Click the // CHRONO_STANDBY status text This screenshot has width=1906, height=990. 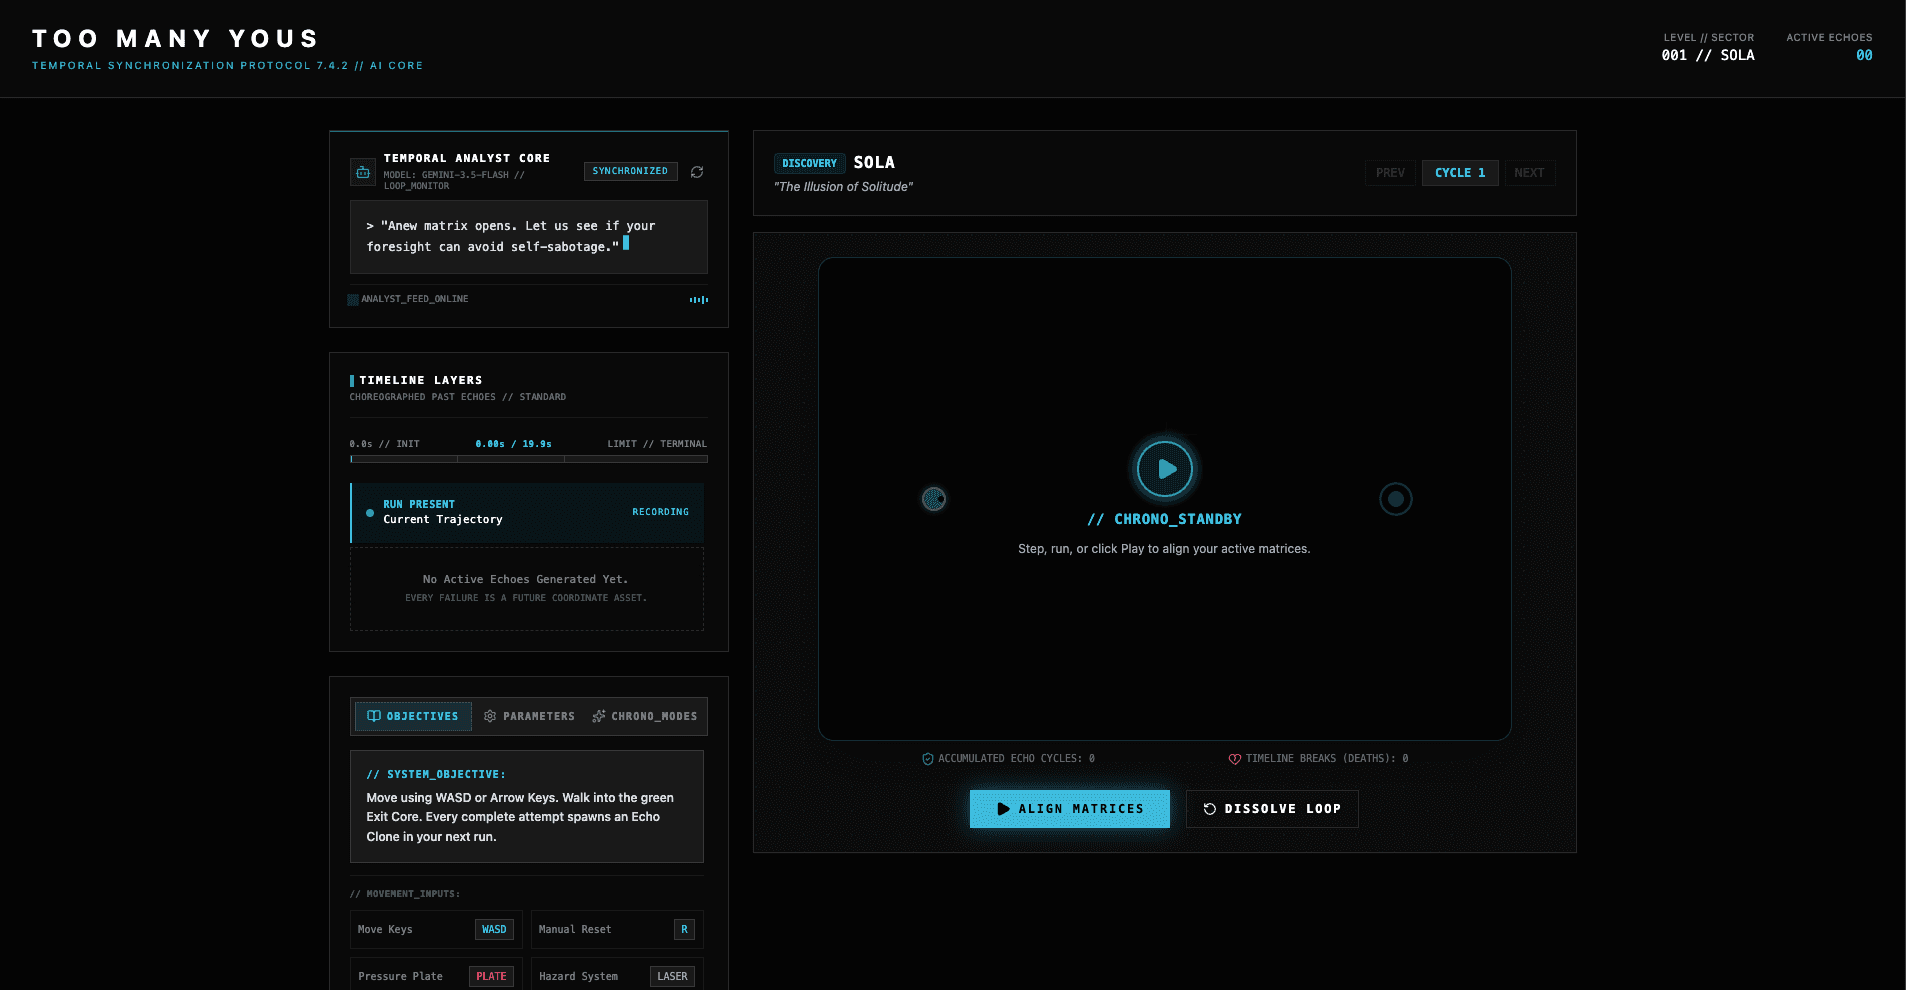[1165, 519]
